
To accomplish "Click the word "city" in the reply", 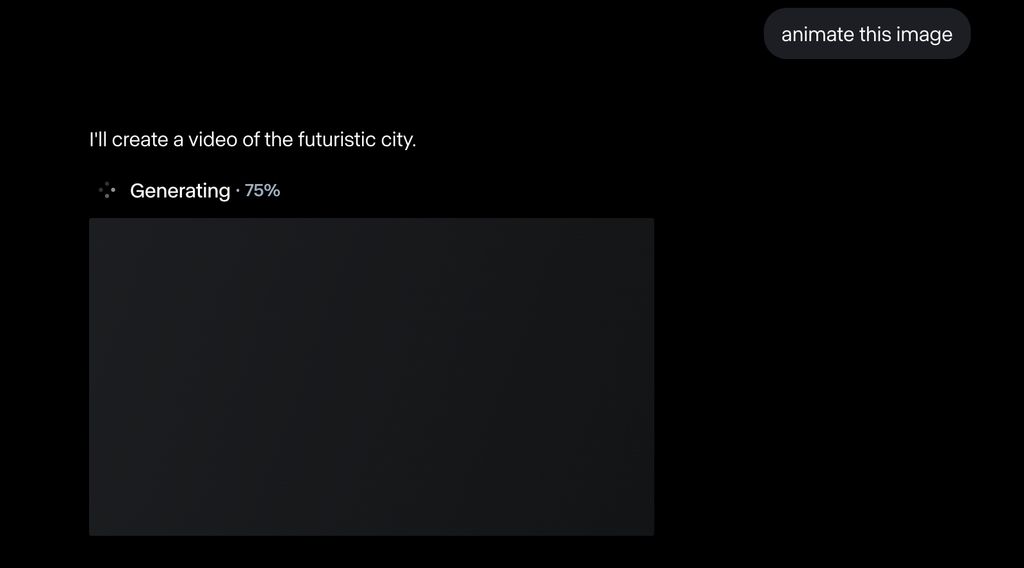I will 396,140.
